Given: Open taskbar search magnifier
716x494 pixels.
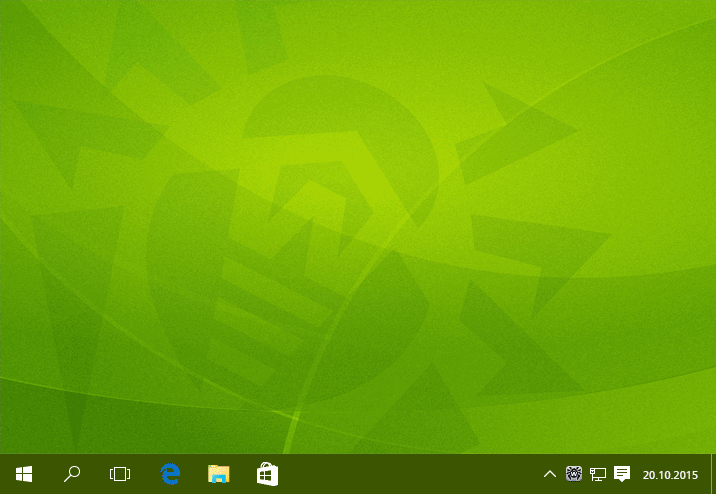Looking at the screenshot, I should click(x=72, y=474).
